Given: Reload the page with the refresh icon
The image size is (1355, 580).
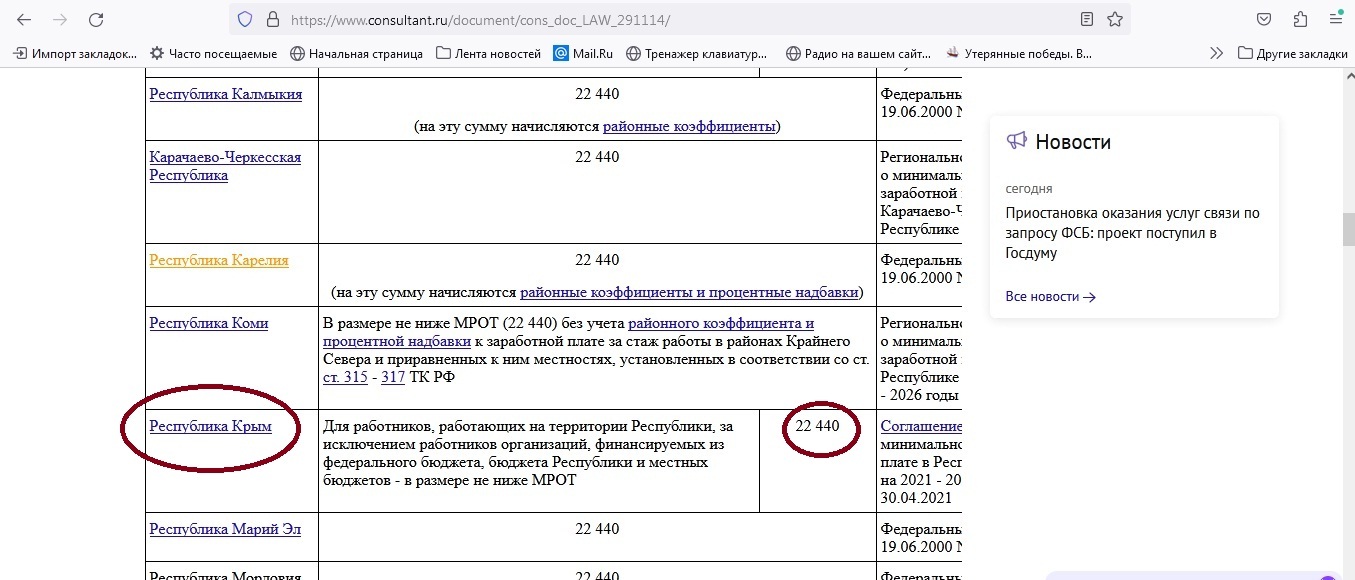Looking at the screenshot, I should click(96, 20).
